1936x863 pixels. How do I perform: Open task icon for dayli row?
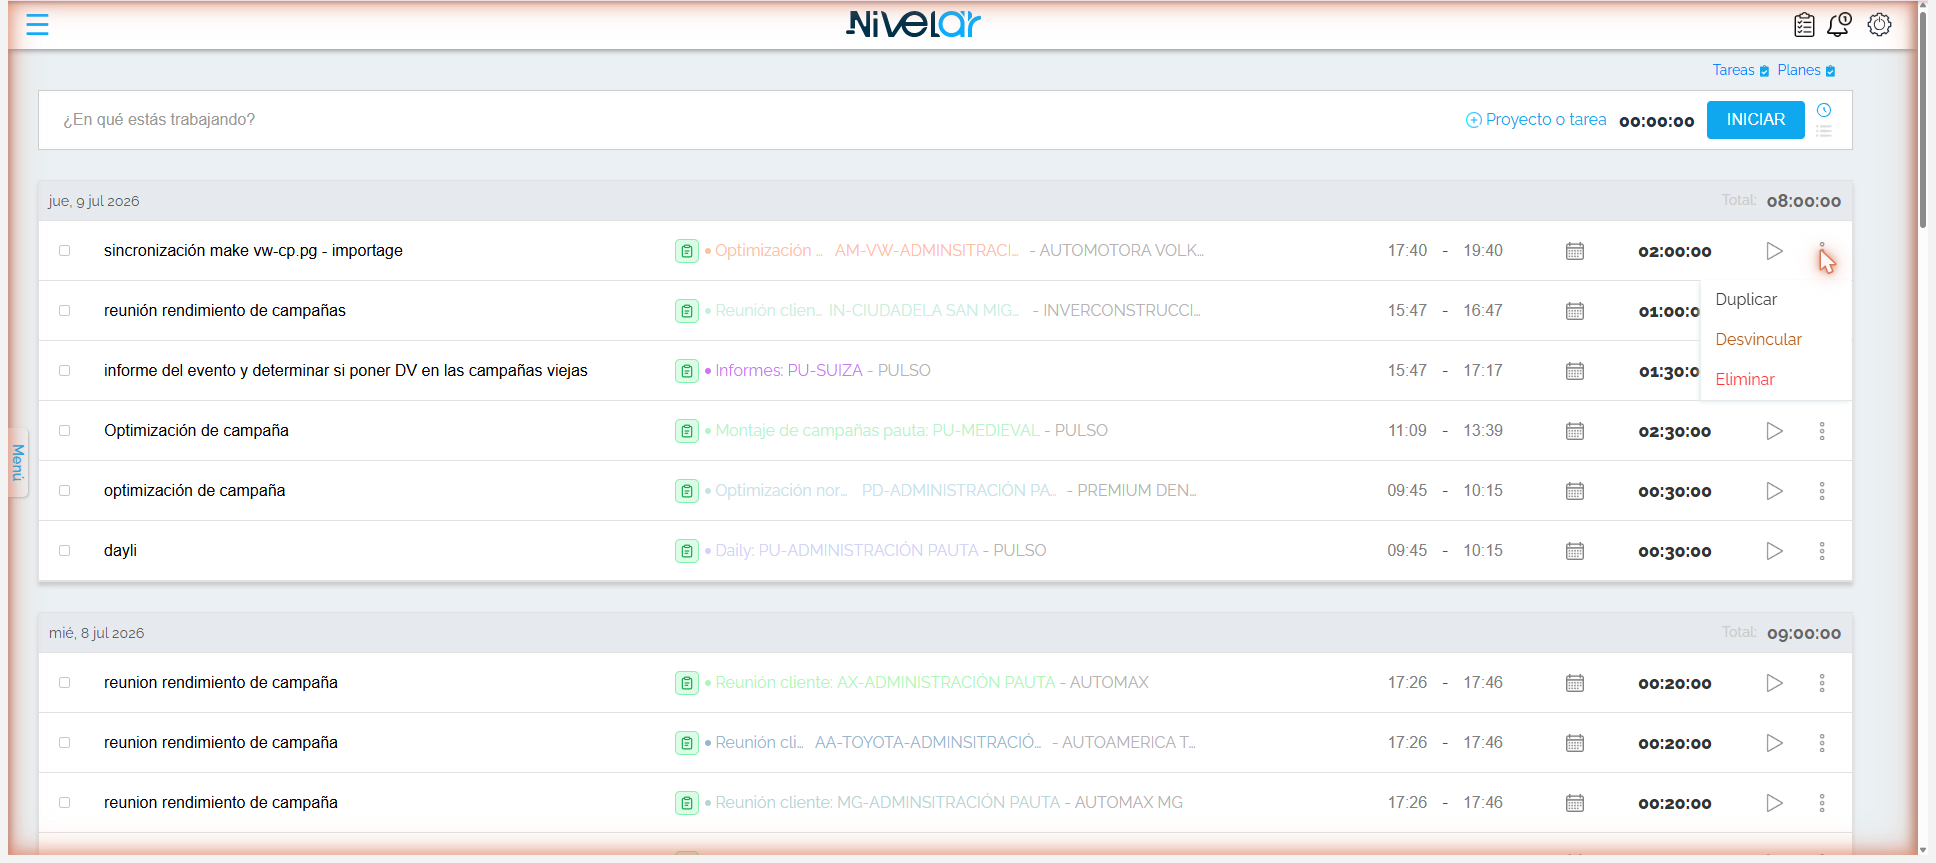click(x=687, y=551)
